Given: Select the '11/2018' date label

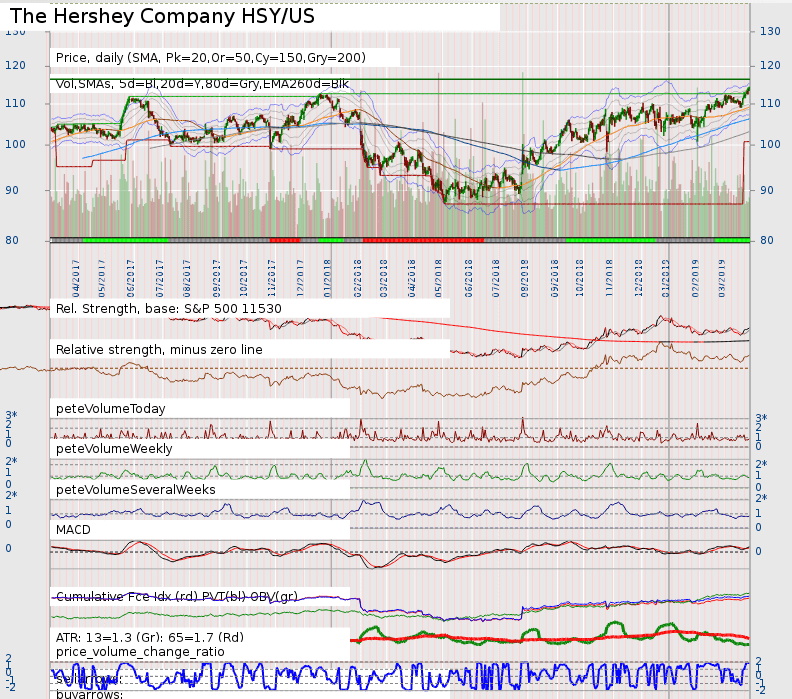Looking at the screenshot, I should point(609,278).
